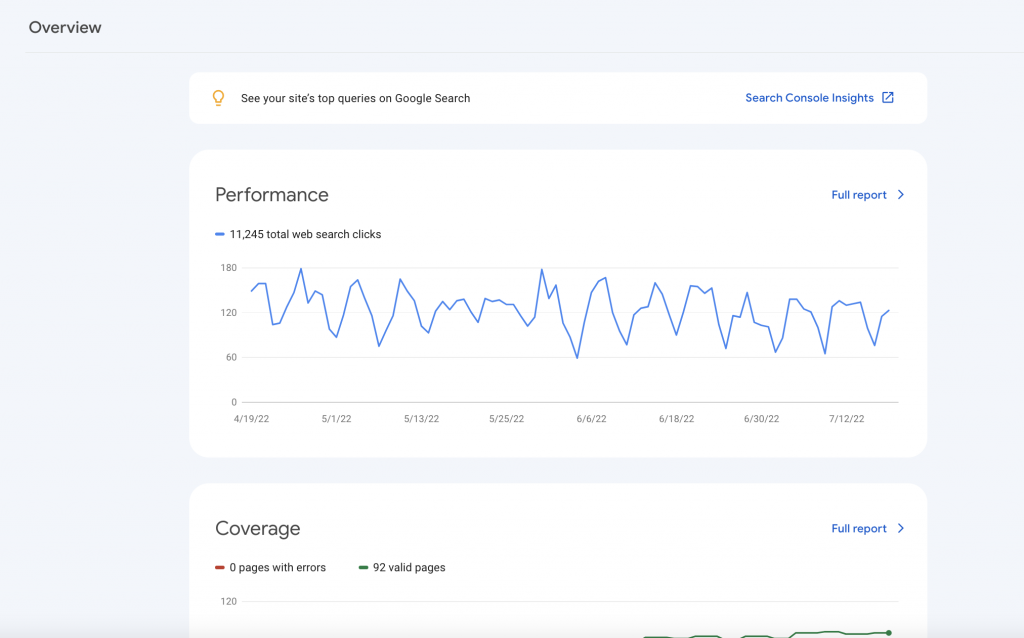Click the 7/12/22 date label on the chart axis

(846, 419)
